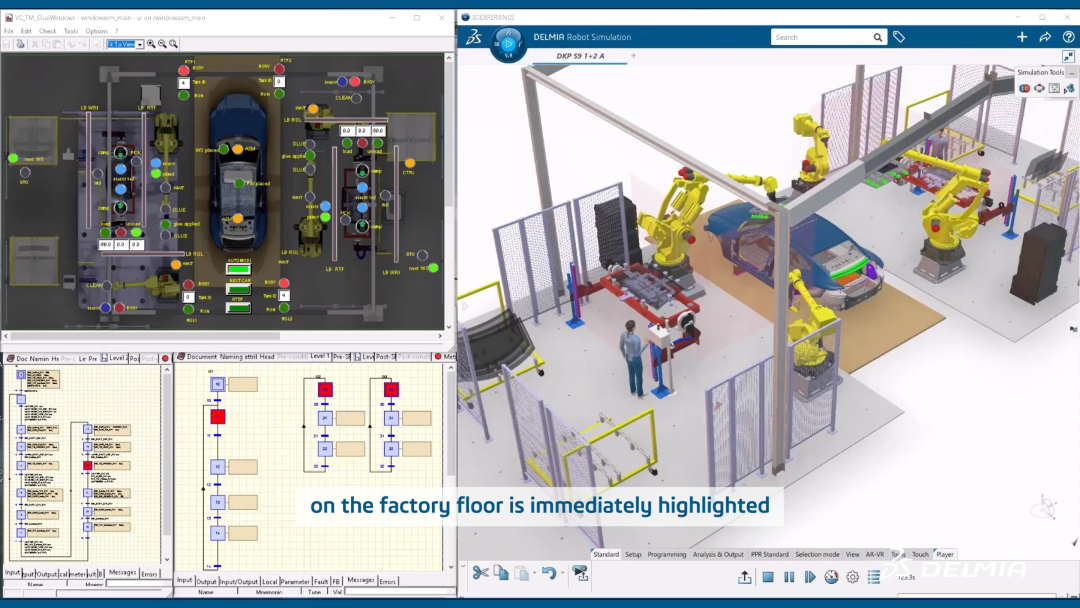Open the Player settings gear
The width and height of the screenshot is (1080, 608).
click(853, 577)
